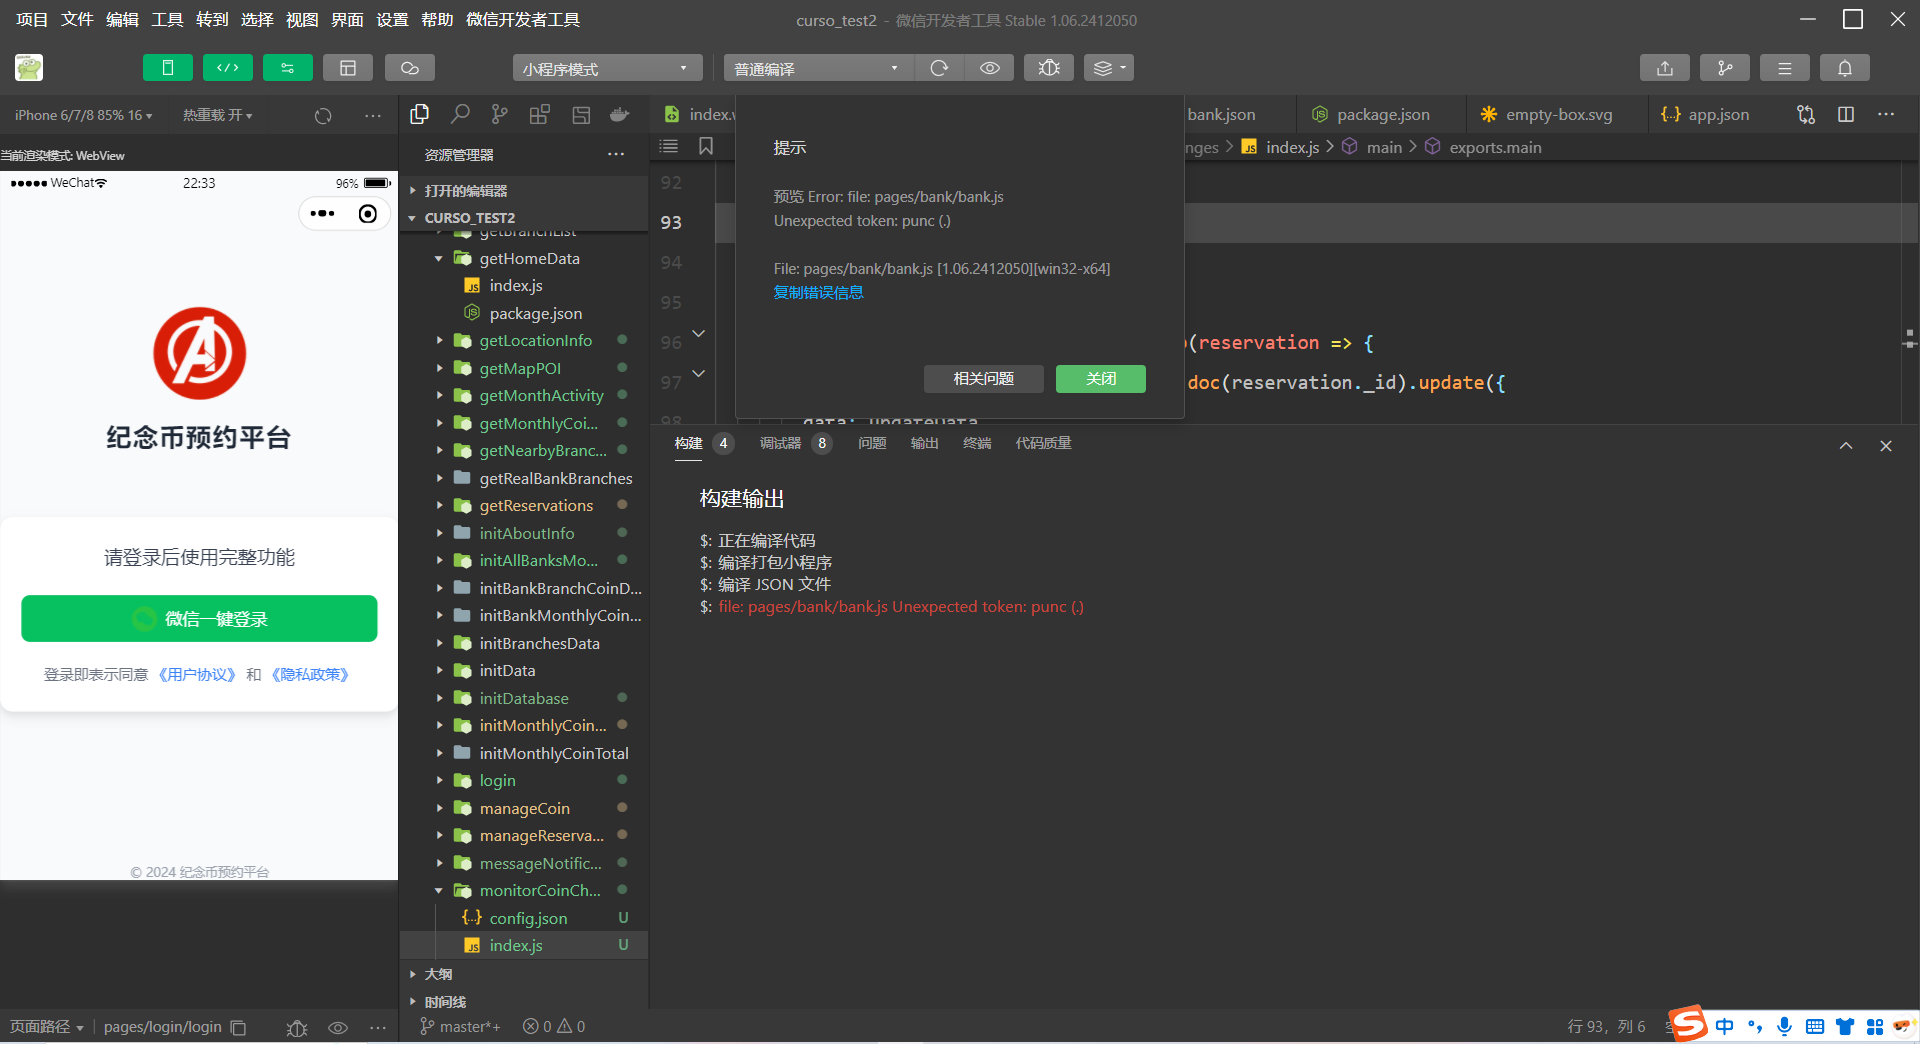Open the notifications bell icon

pyautogui.click(x=1845, y=68)
